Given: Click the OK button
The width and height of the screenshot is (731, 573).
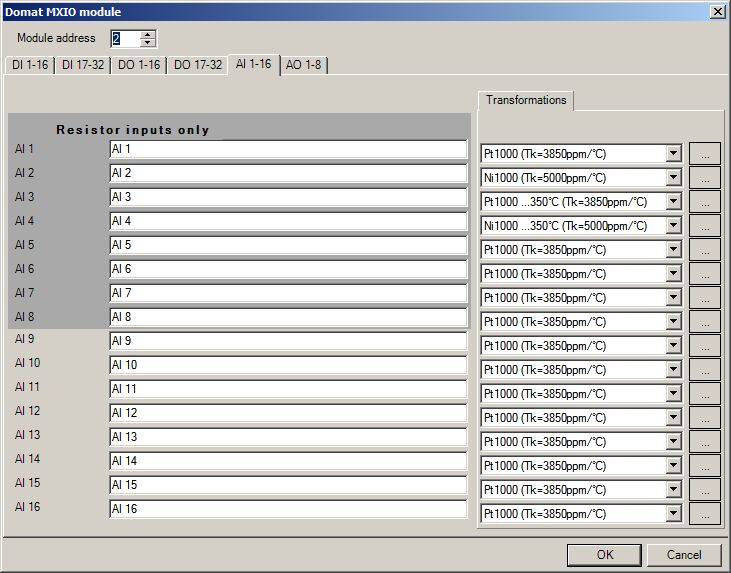Looking at the screenshot, I should pyautogui.click(x=604, y=554).
